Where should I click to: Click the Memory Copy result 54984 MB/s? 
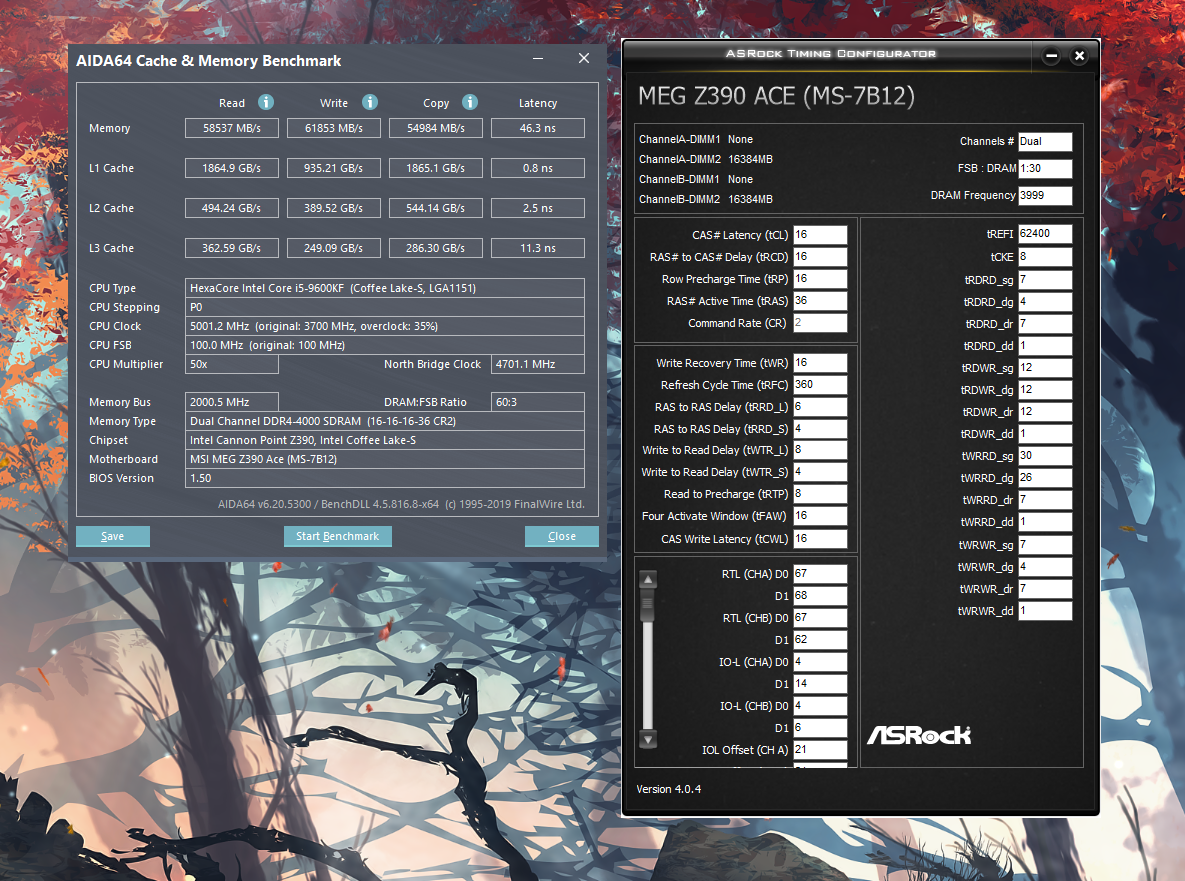[x=435, y=128]
